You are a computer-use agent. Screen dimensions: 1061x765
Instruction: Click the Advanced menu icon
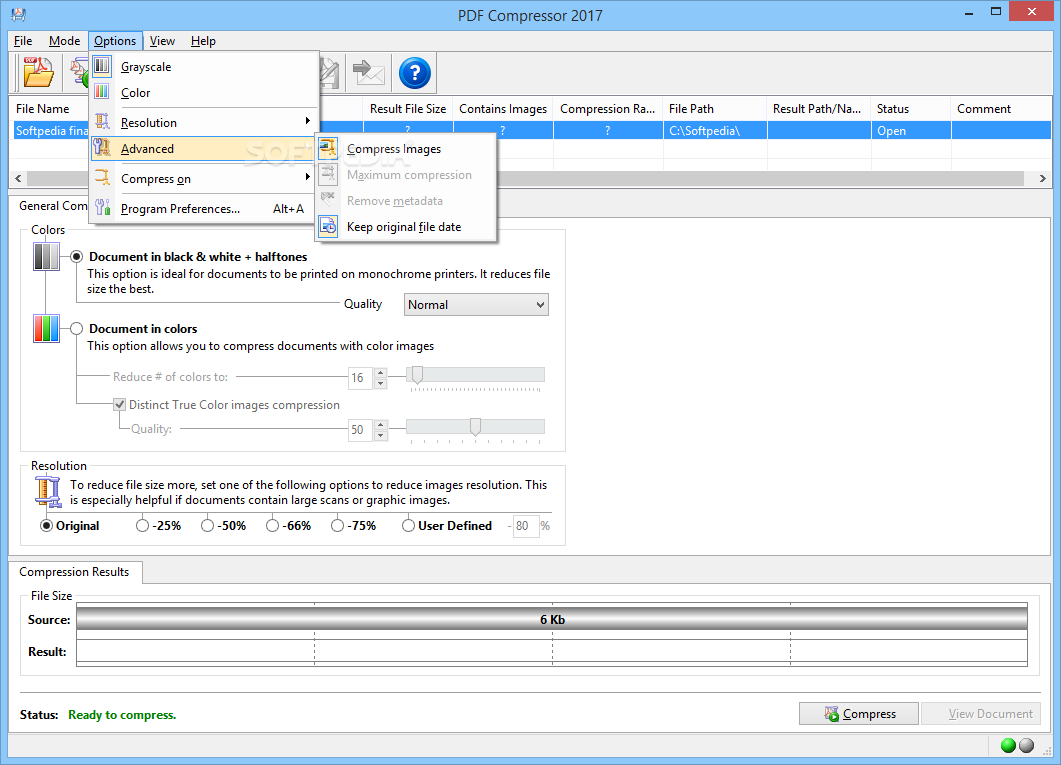[101, 148]
